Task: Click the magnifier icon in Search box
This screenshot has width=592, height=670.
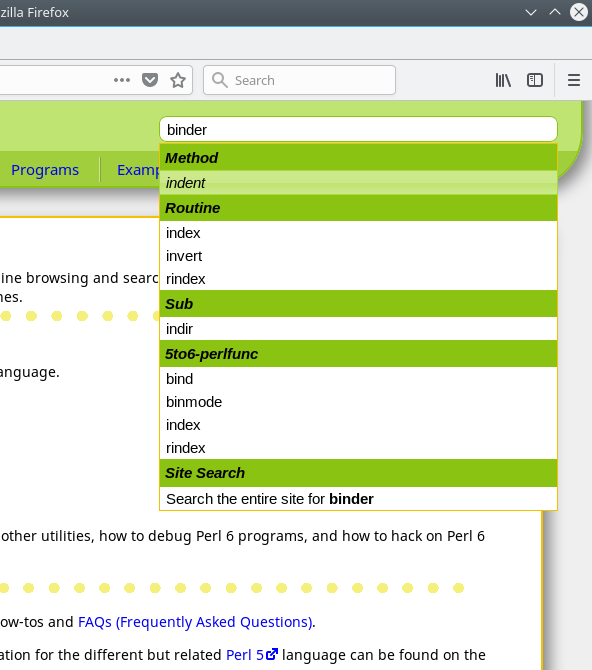Action: (220, 80)
